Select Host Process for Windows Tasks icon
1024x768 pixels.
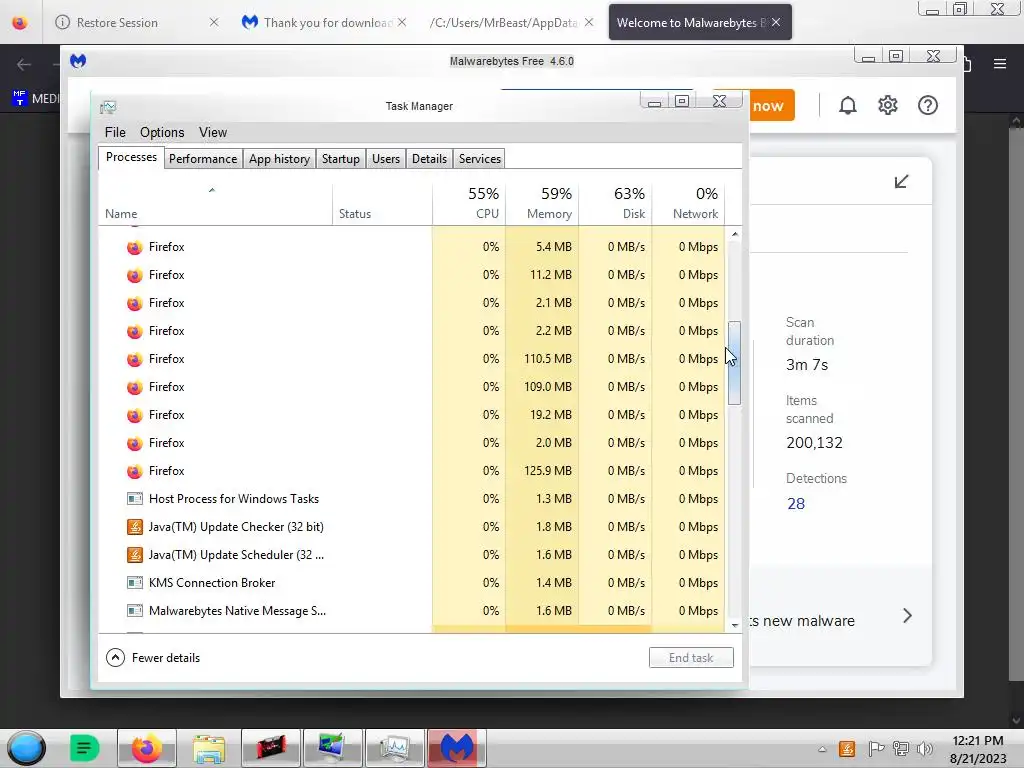pos(135,499)
